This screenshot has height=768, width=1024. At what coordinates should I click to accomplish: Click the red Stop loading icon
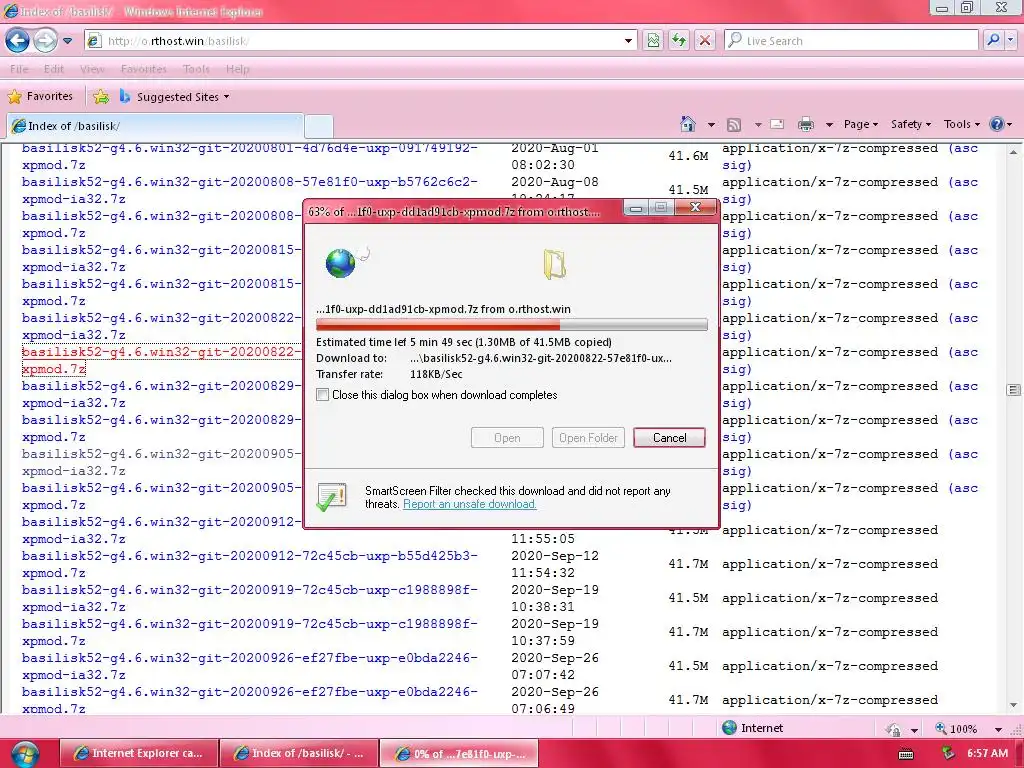pyautogui.click(x=705, y=40)
